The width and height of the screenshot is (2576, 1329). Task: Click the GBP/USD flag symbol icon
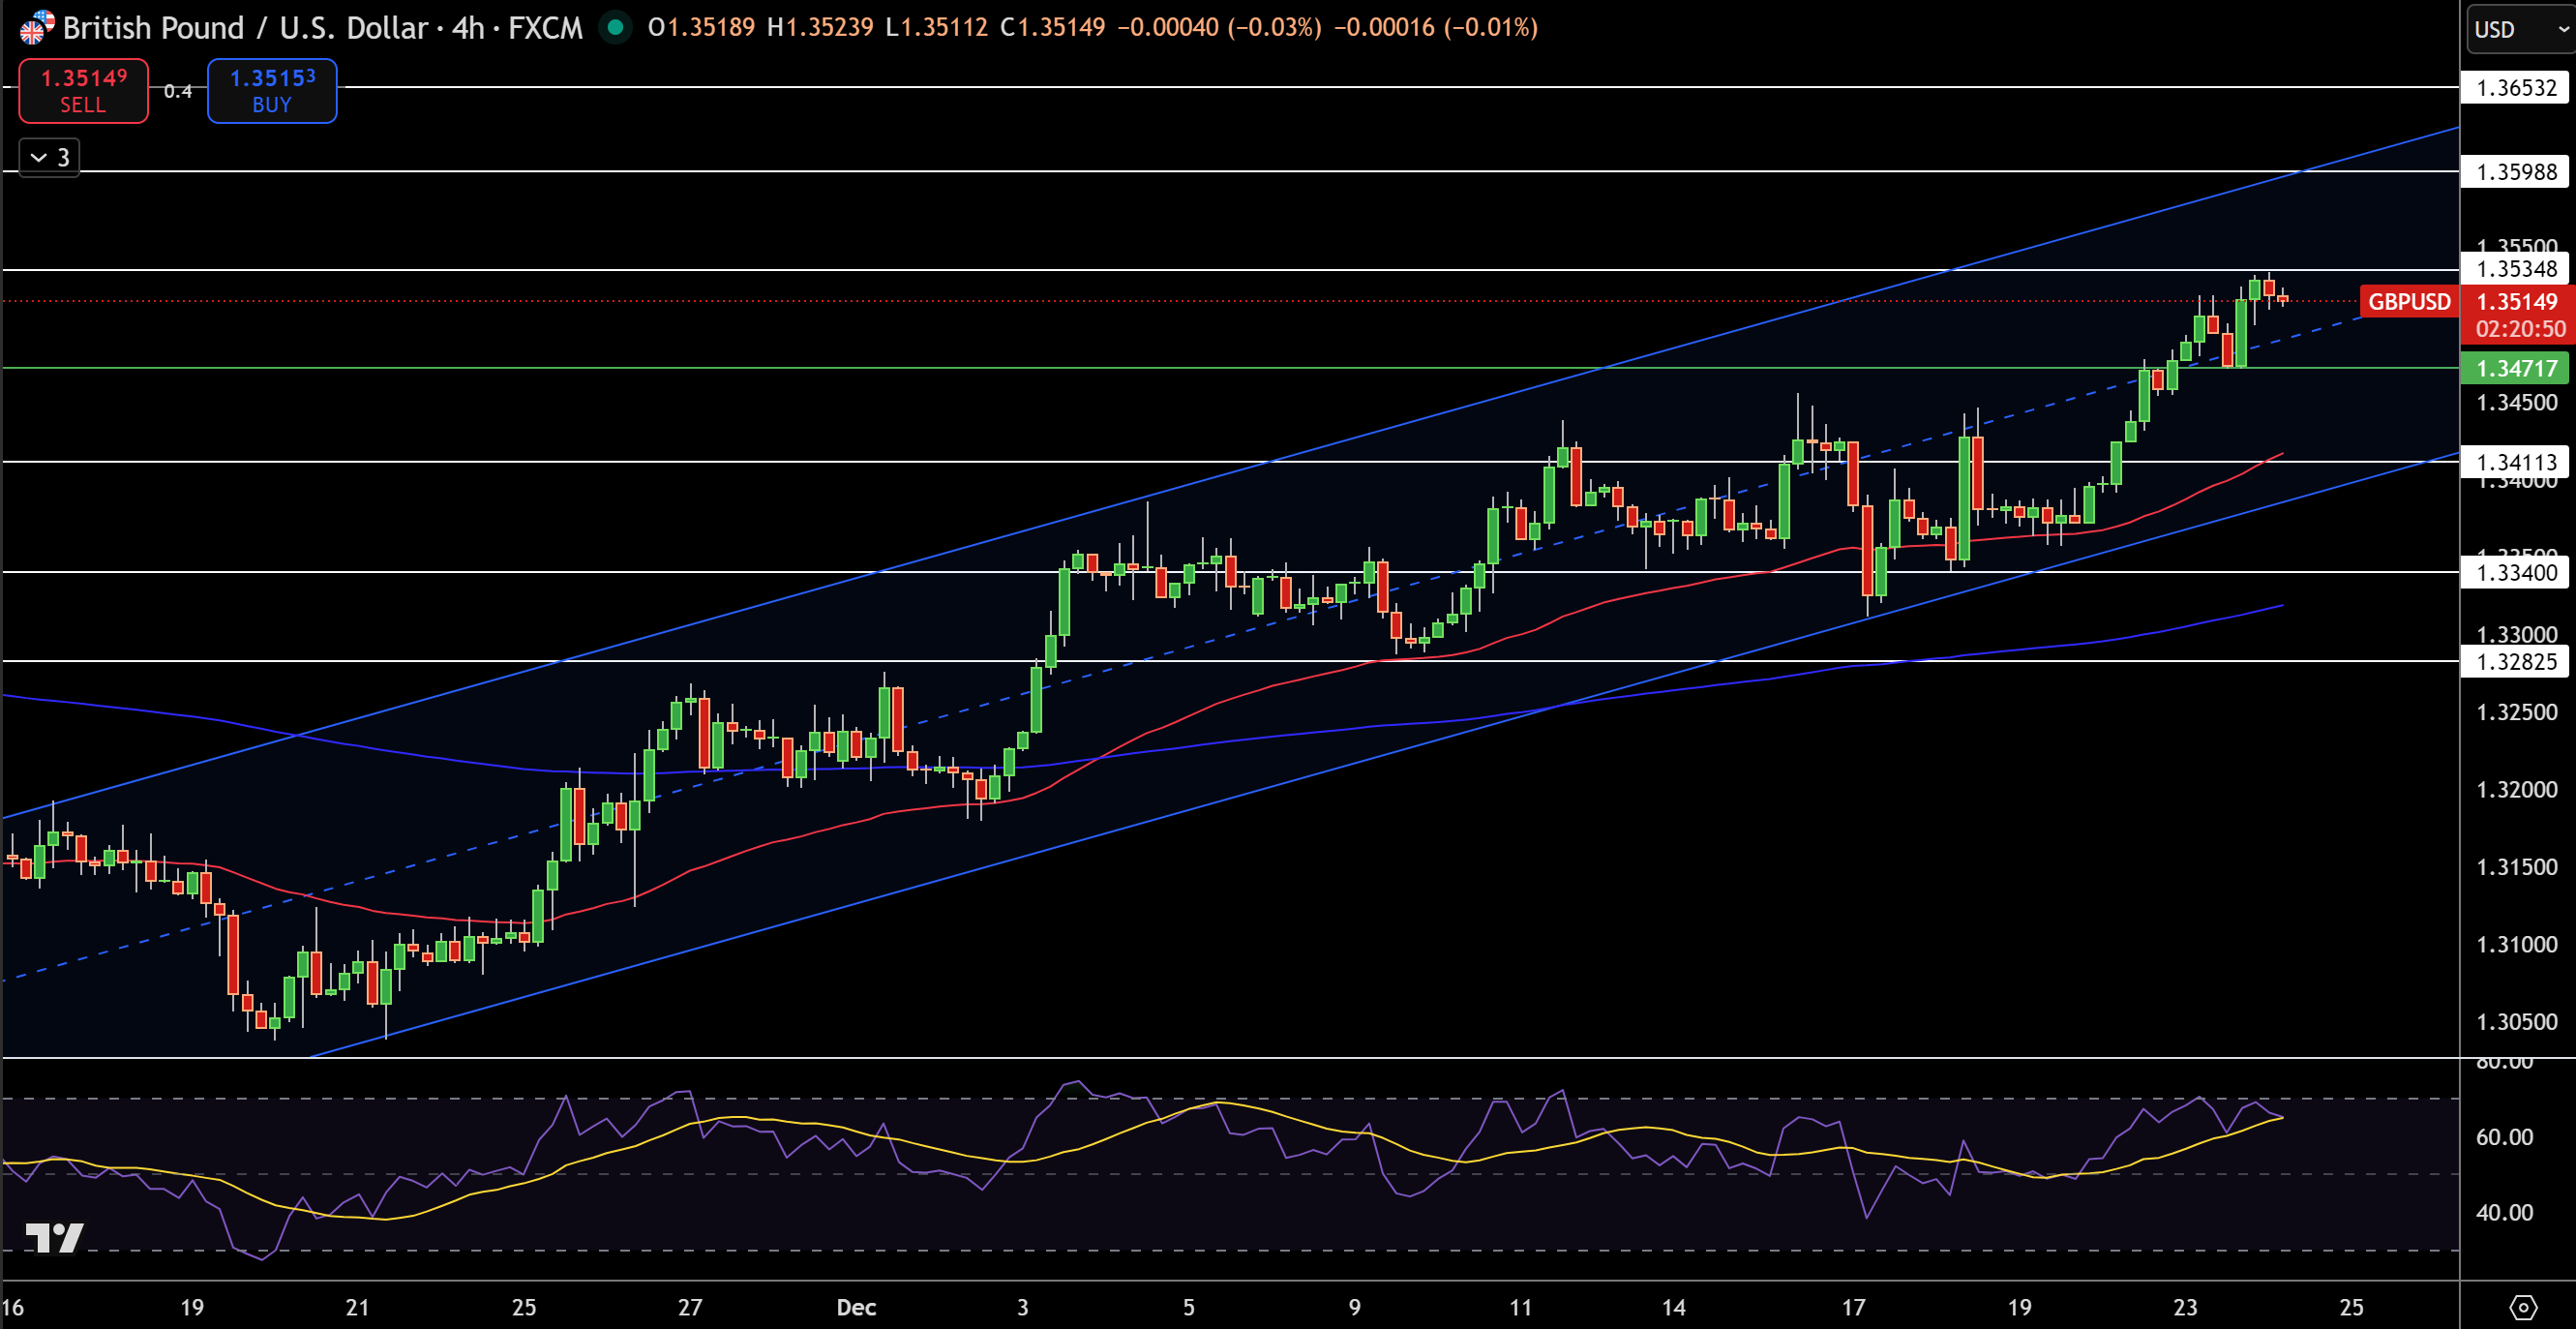37,27
